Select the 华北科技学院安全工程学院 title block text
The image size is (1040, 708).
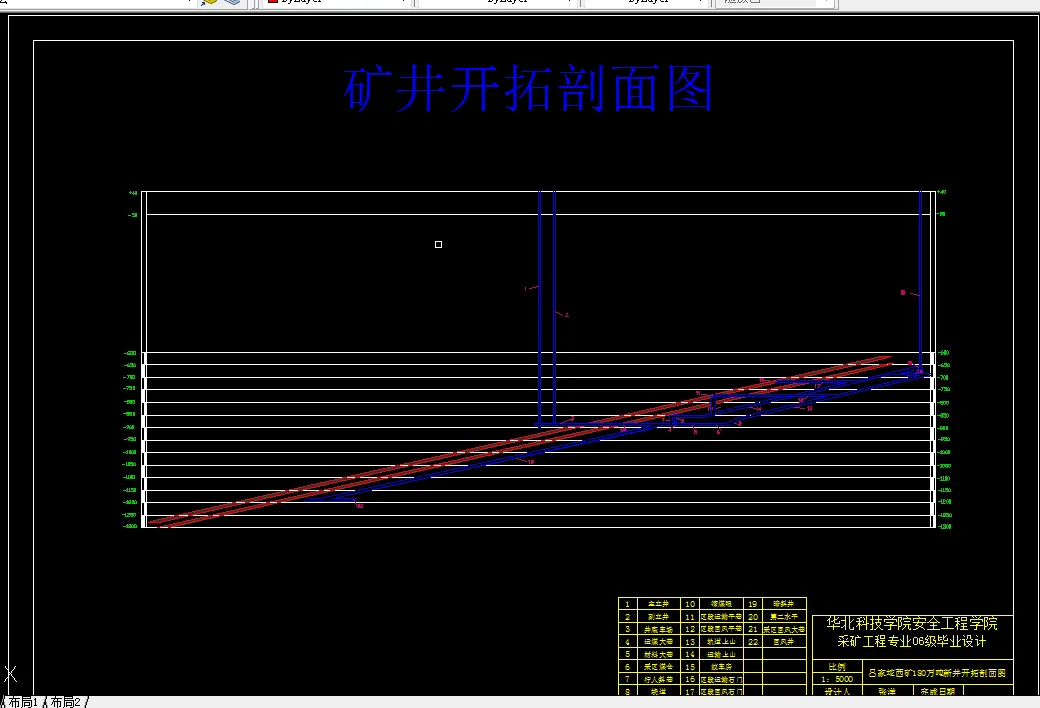click(912, 624)
